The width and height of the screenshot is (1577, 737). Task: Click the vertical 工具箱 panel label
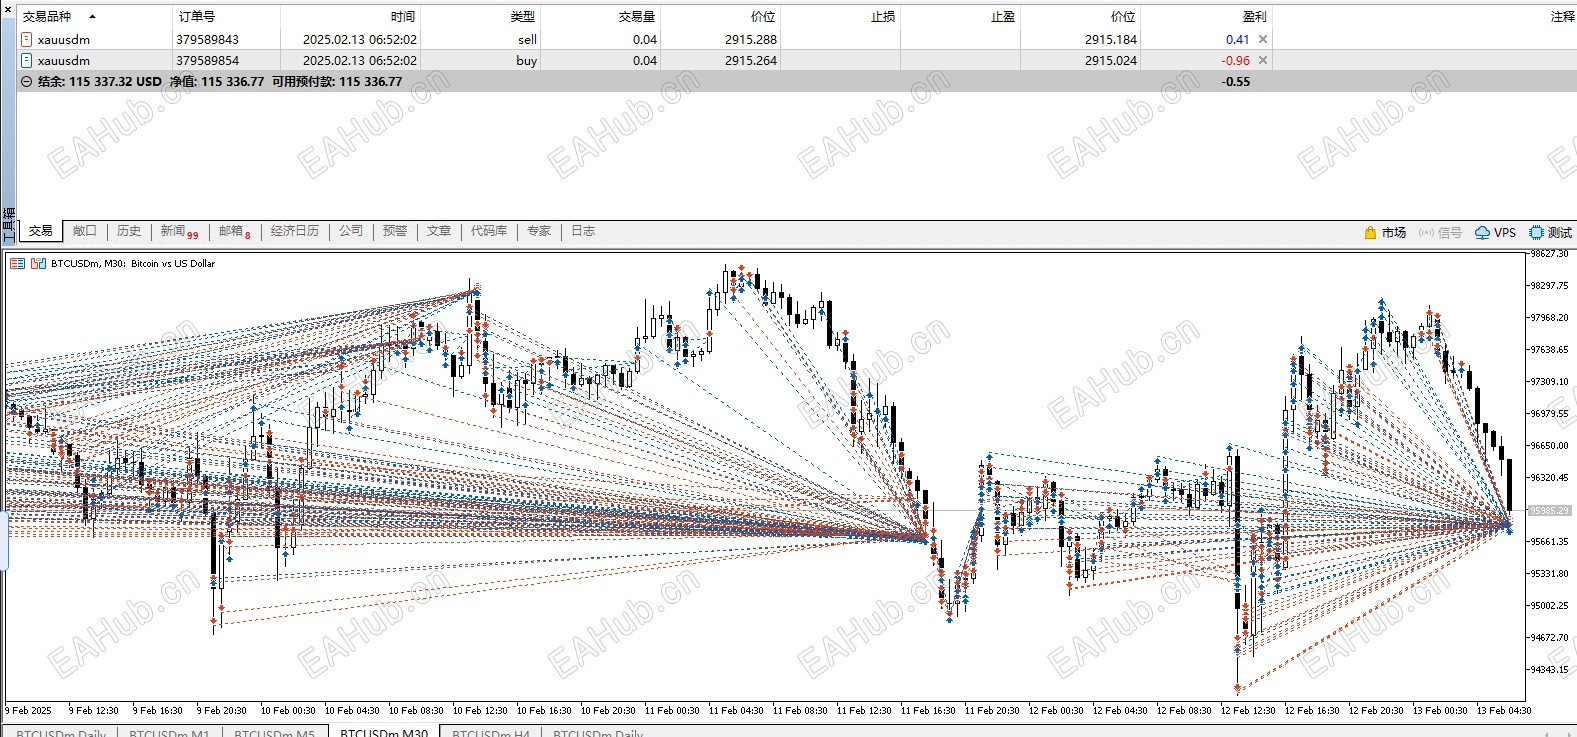[x=9, y=225]
